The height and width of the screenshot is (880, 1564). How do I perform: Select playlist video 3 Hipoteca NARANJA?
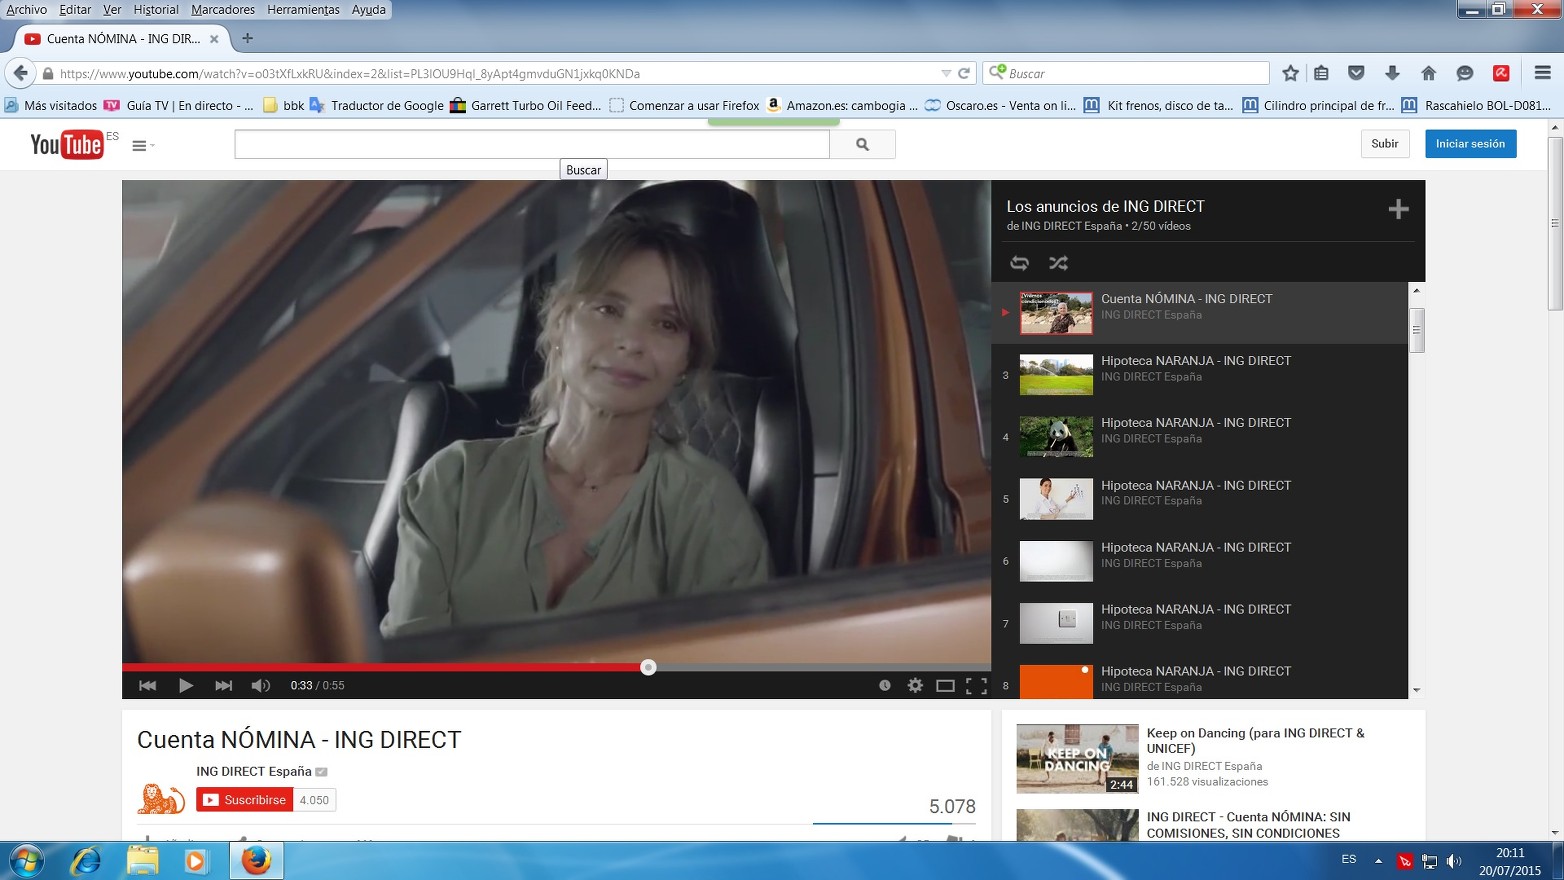[x=1199, y=375]
